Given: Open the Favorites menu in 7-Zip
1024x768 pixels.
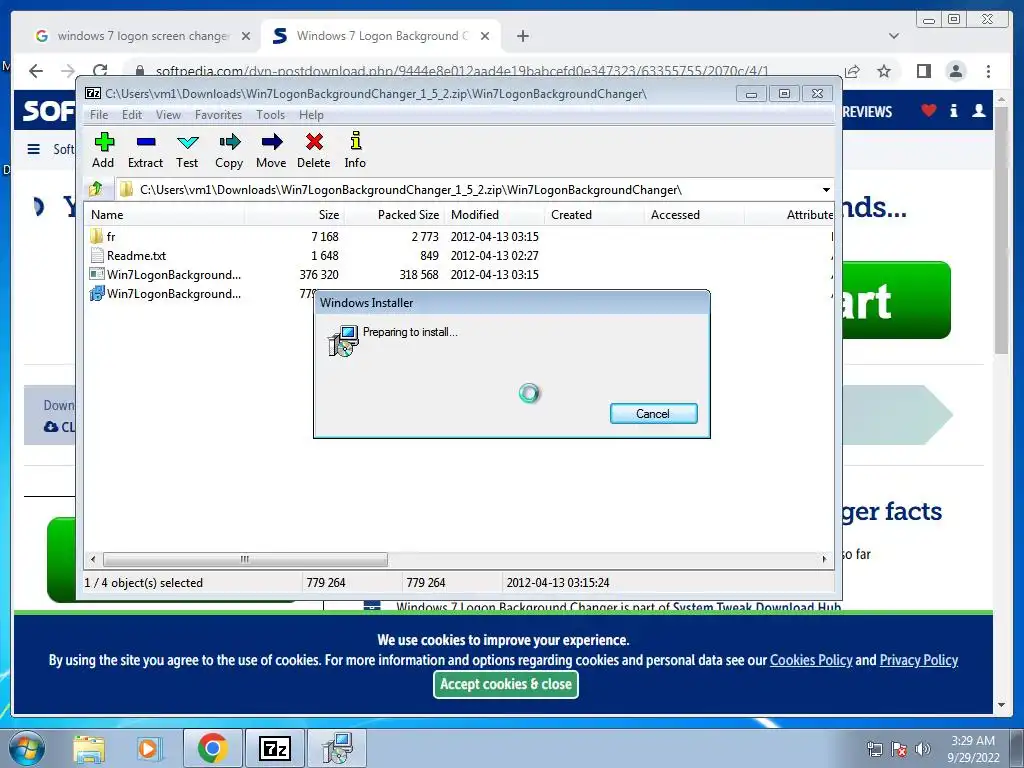Looking at the screenshot, I should pos(218,115).
